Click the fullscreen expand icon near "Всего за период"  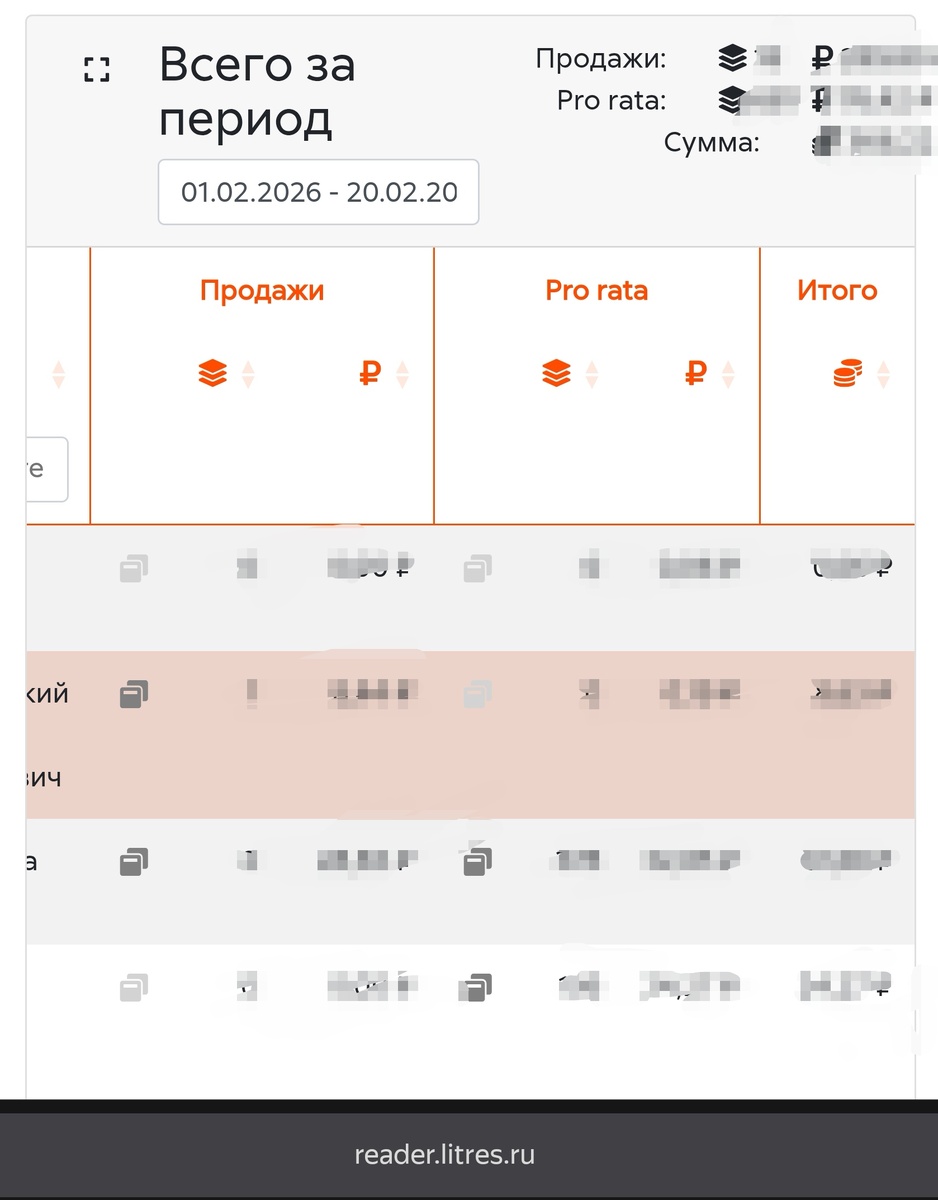(96, 69)
